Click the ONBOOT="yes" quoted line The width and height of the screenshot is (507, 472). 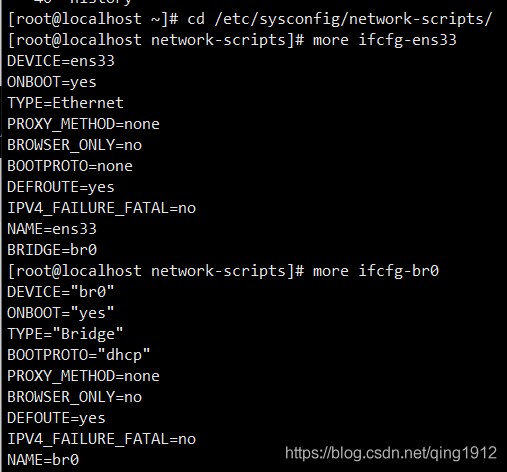tap(61, 313)
